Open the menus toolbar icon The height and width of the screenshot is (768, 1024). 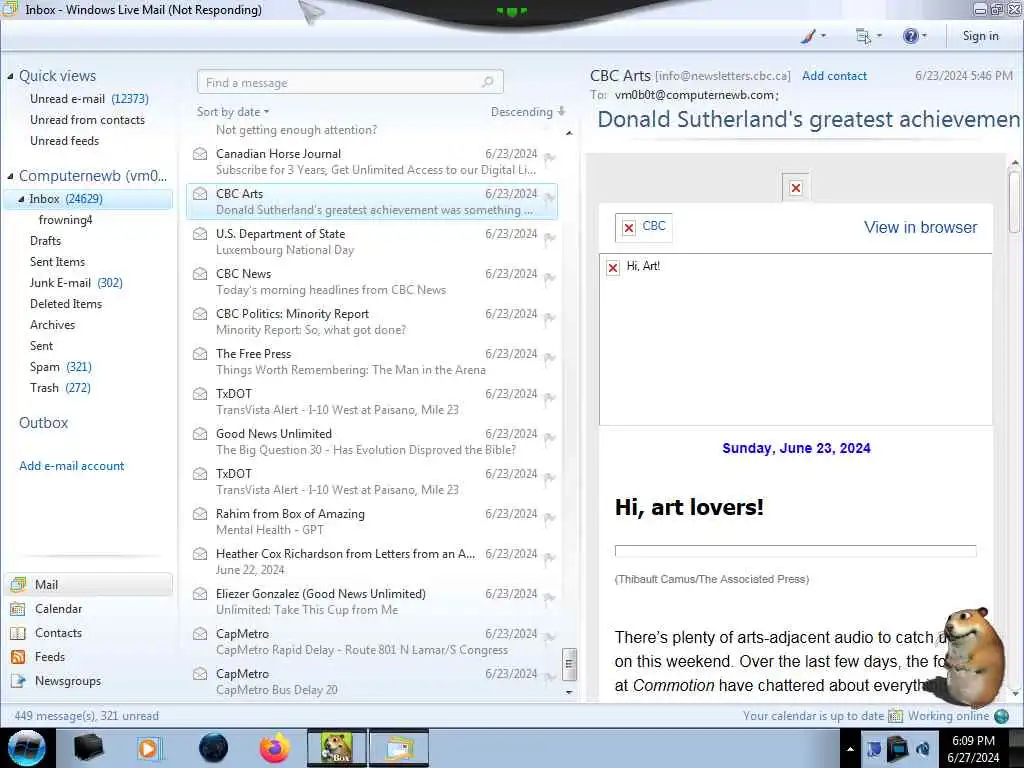point(863,36)
